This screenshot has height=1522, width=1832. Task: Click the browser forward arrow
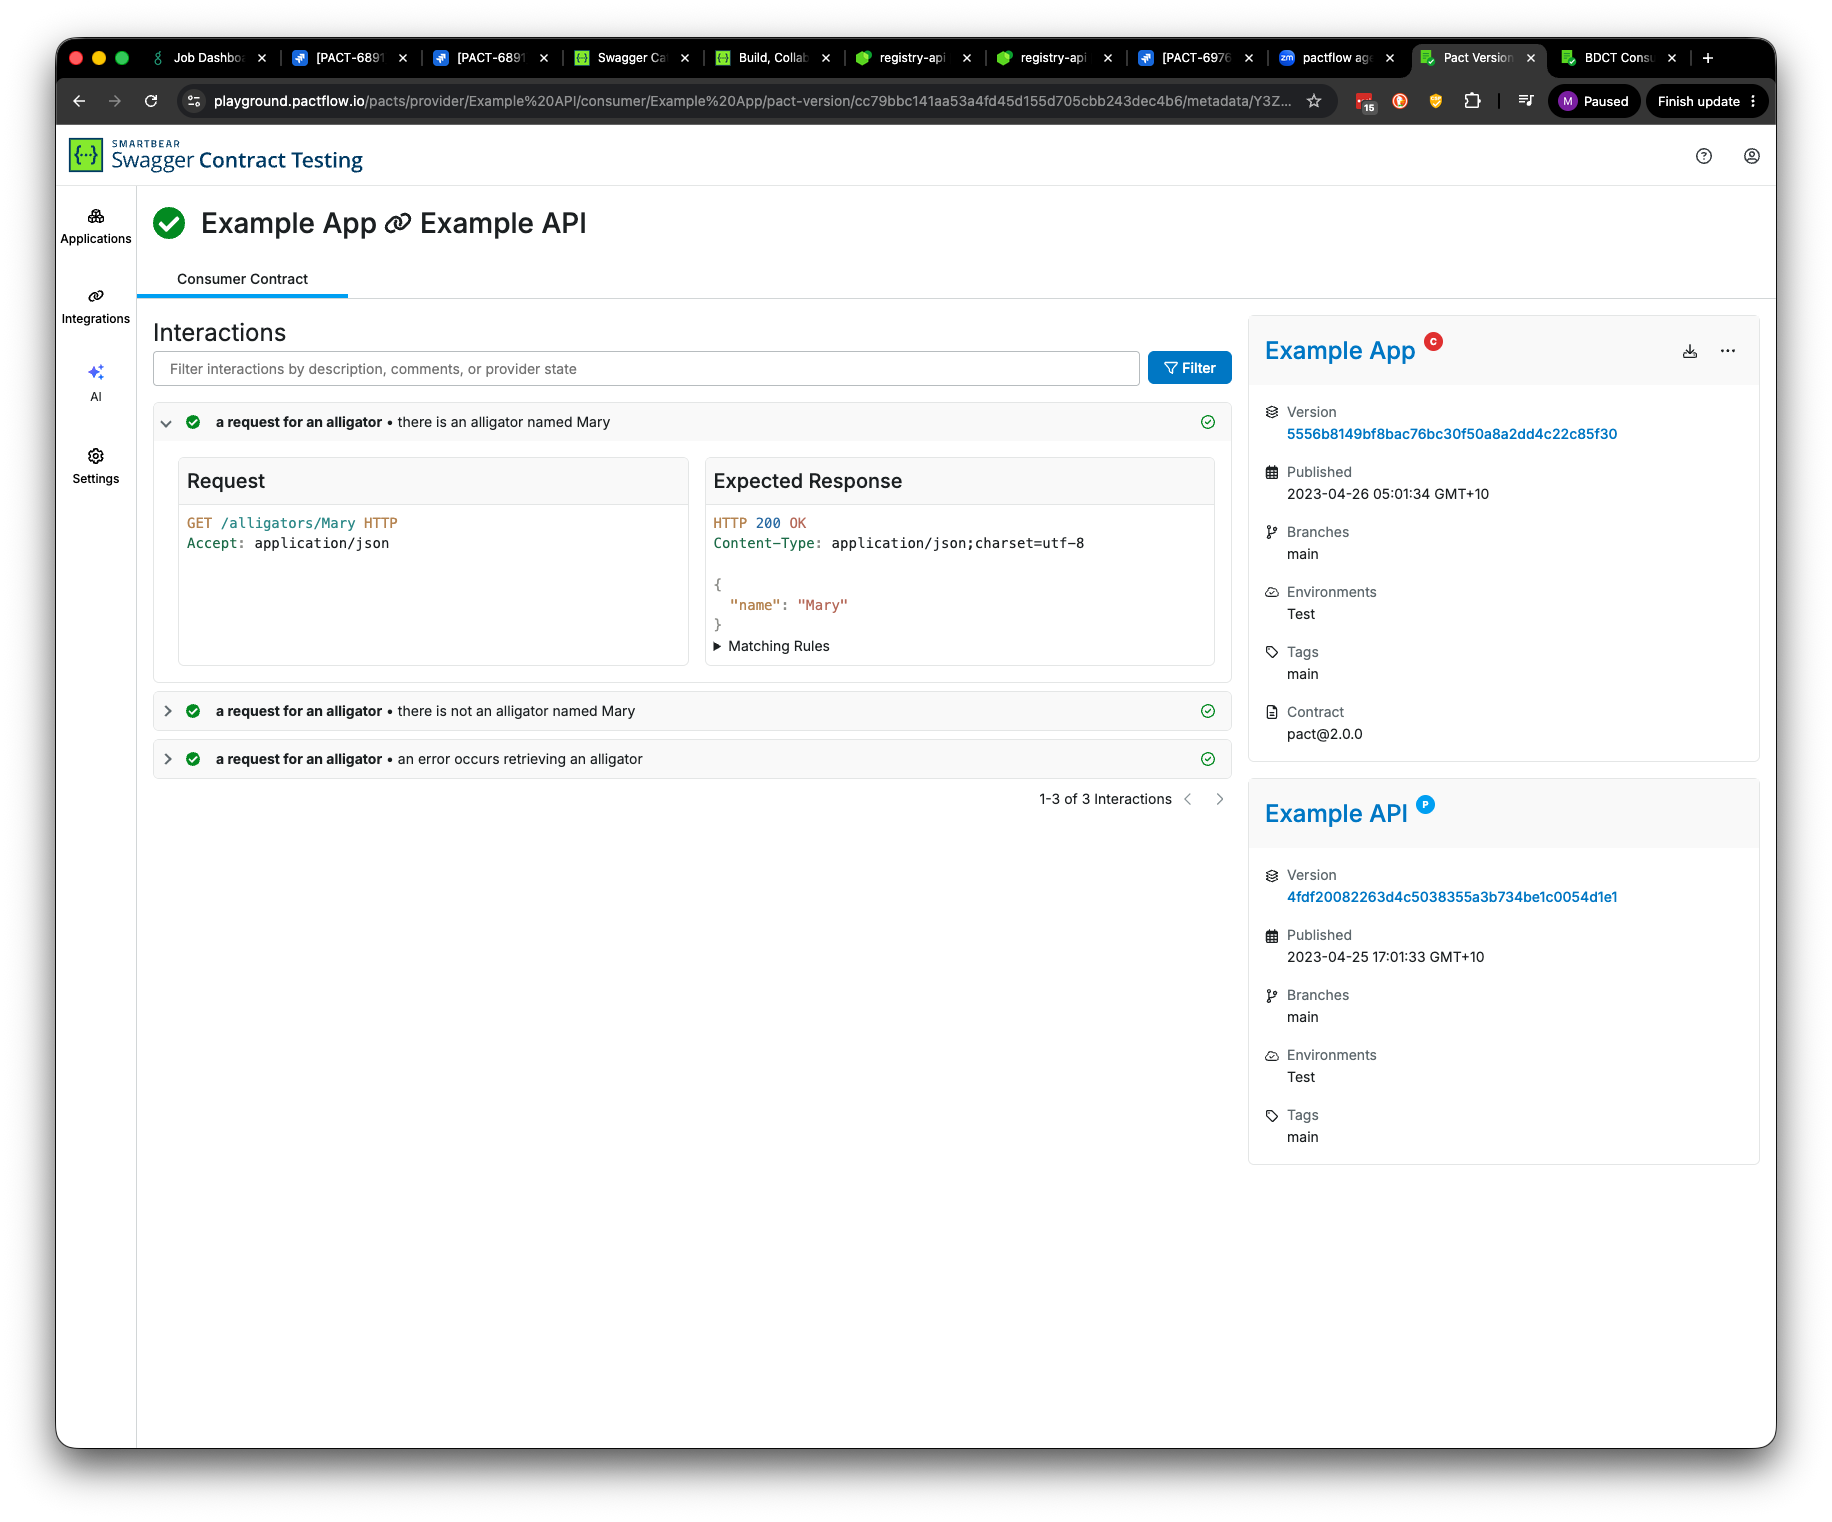pos(115,101)
